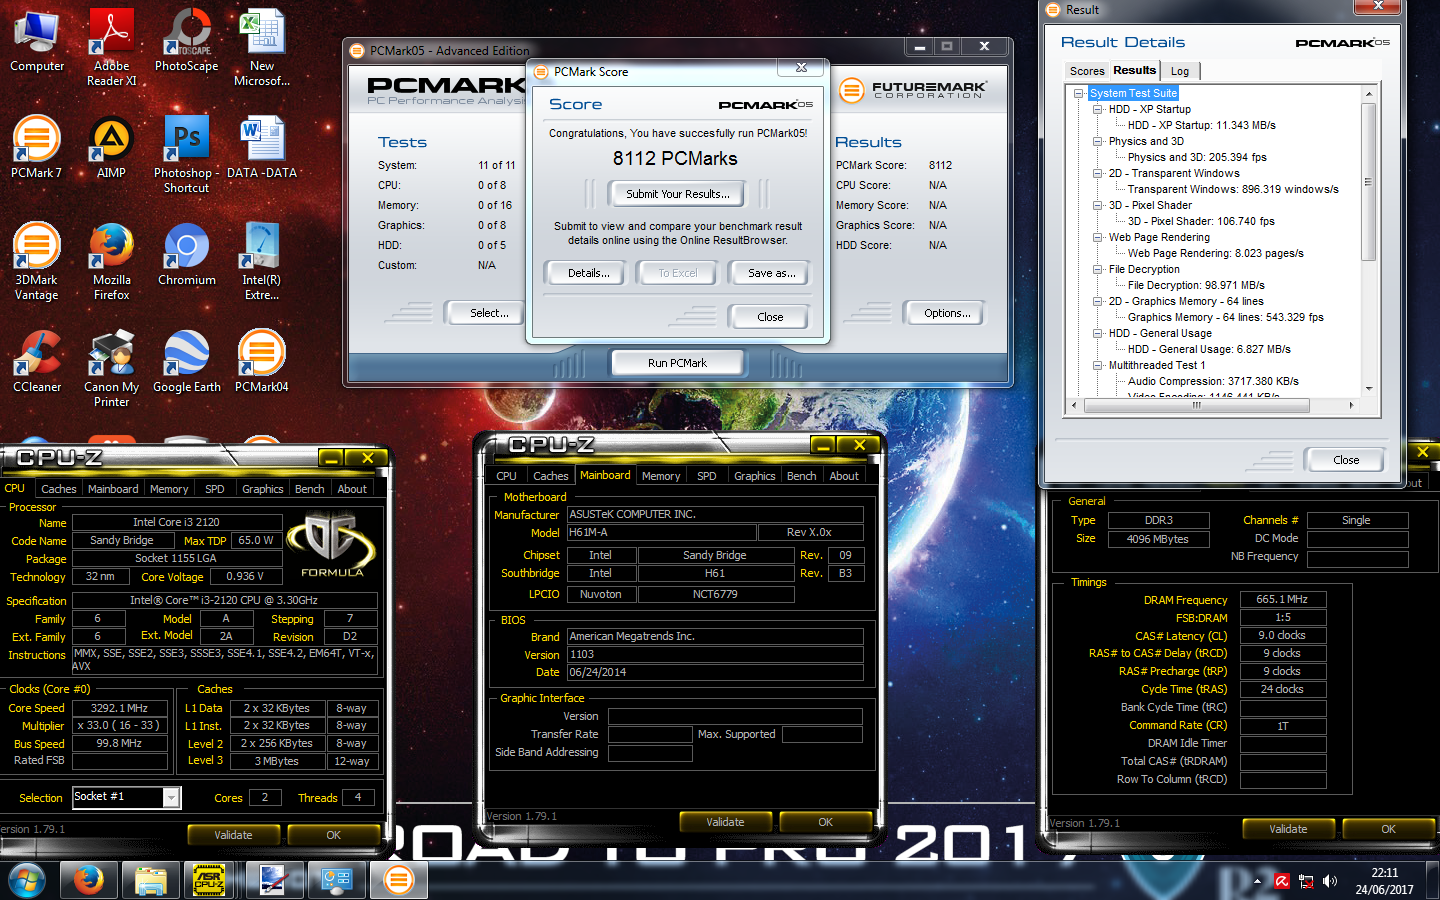
Task: Select the CCleaner desktop icon
Action: click(37, 361)
